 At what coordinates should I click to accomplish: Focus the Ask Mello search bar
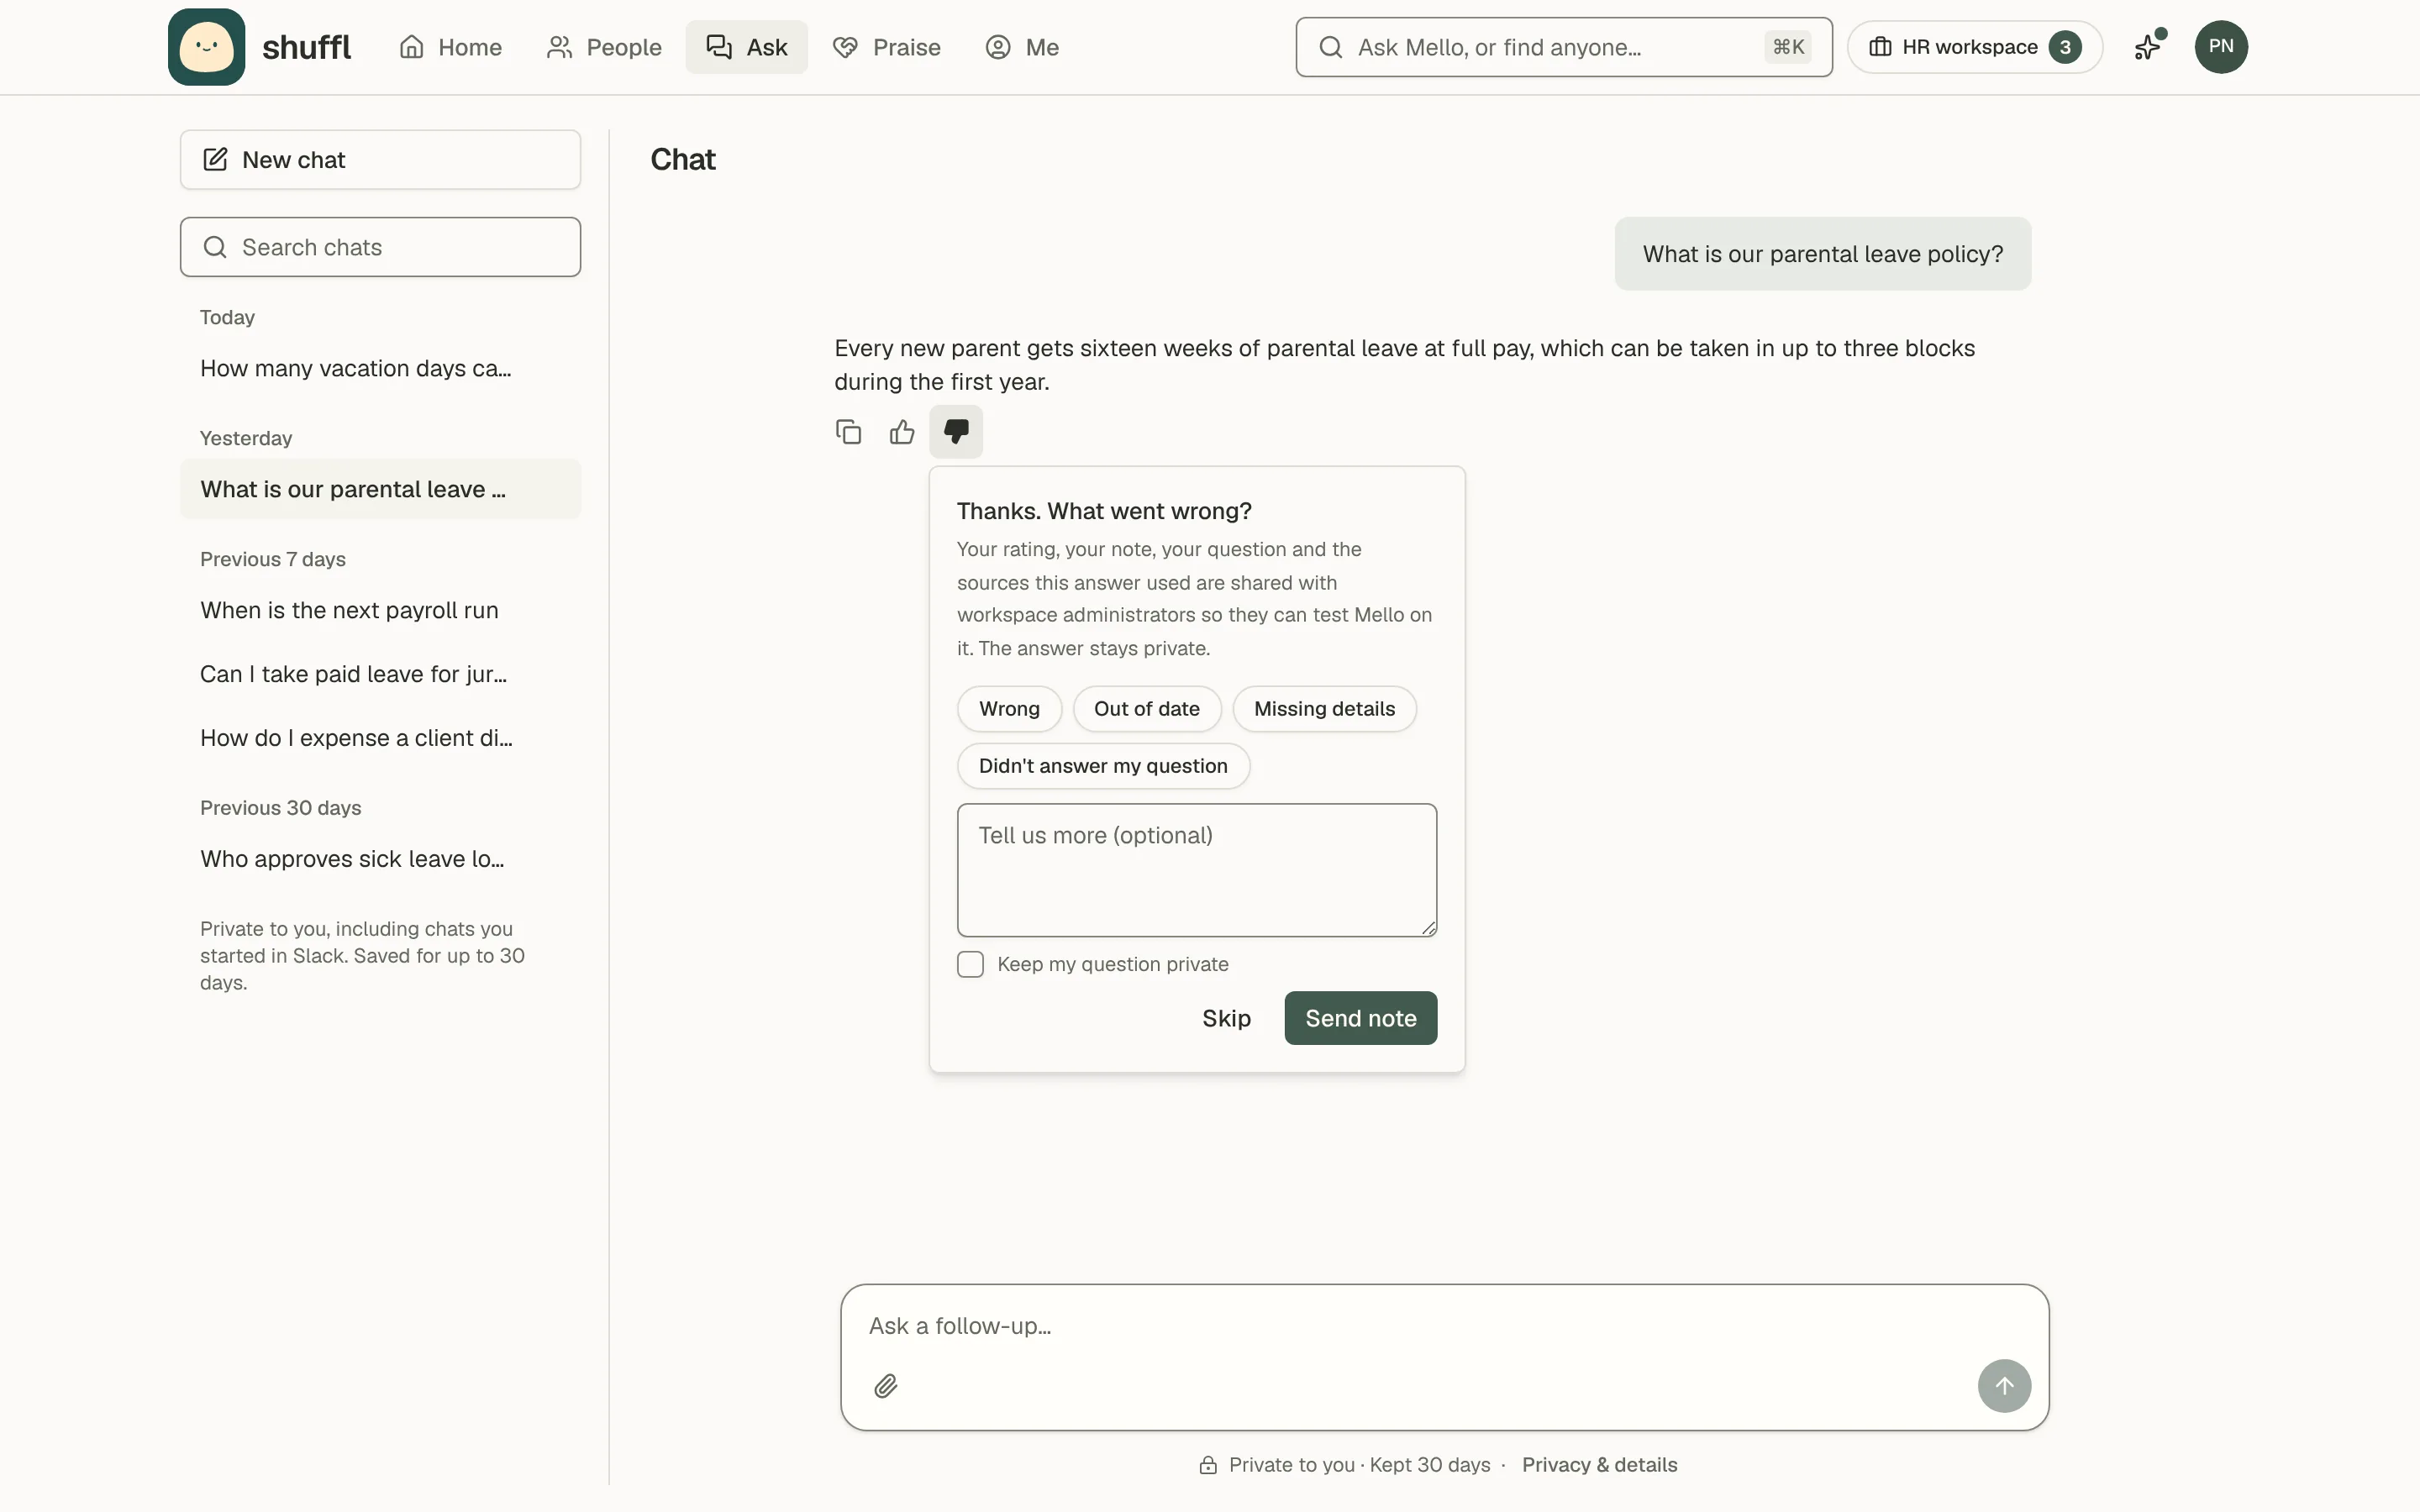[1563, 47]
